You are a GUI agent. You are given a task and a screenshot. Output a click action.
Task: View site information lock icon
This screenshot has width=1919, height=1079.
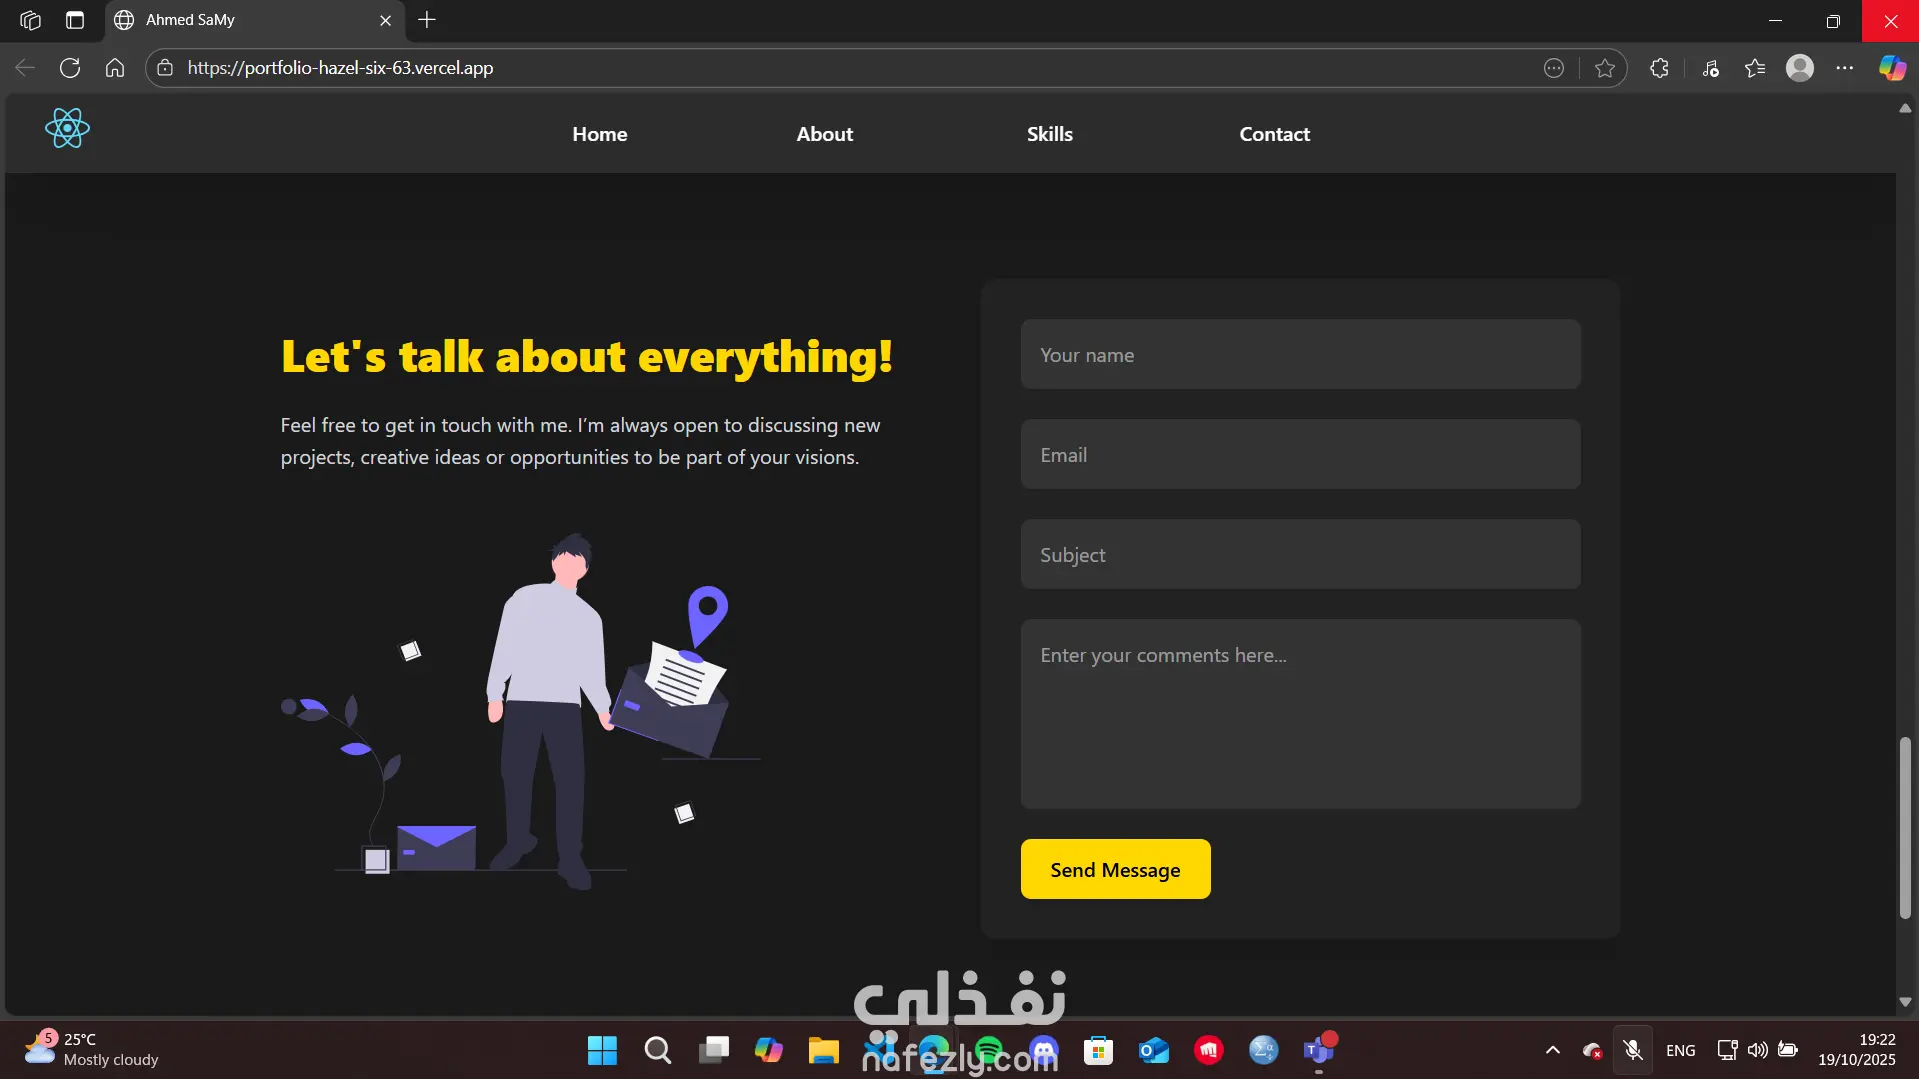point(165,68)
